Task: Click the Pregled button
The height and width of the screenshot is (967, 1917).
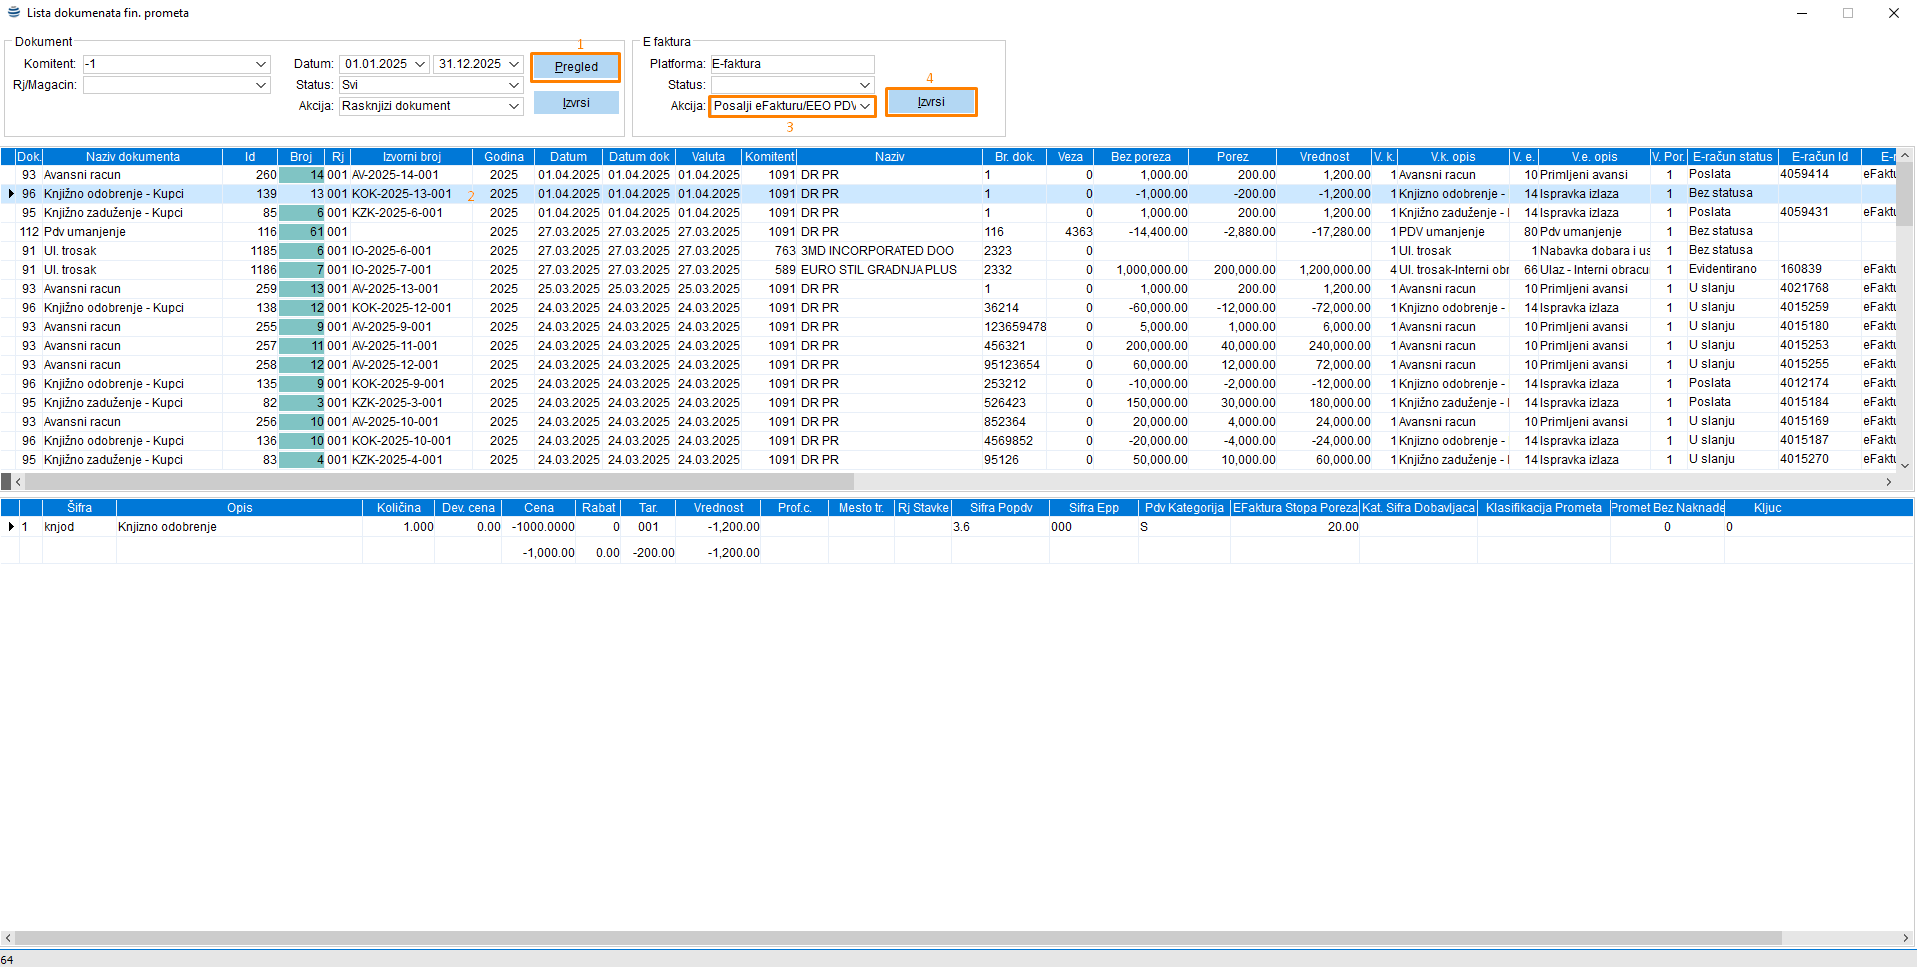Action: click(576, 67)
